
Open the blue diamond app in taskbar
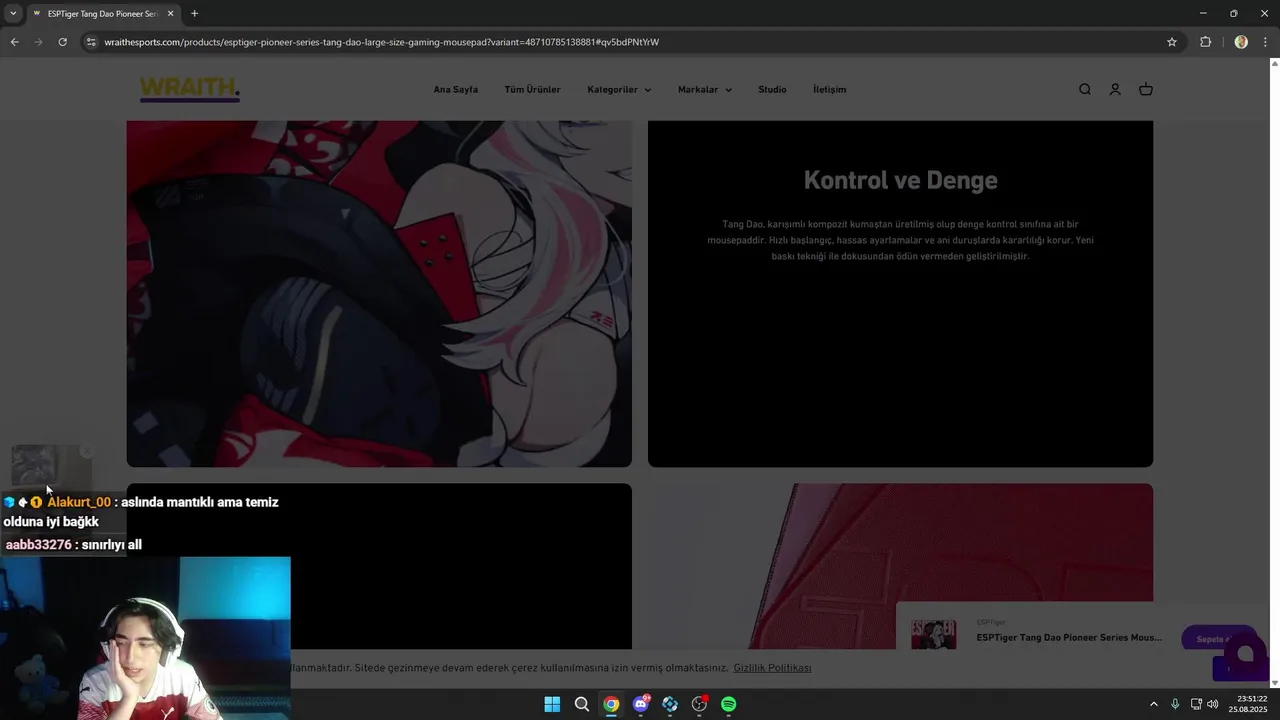click(670, 704)
